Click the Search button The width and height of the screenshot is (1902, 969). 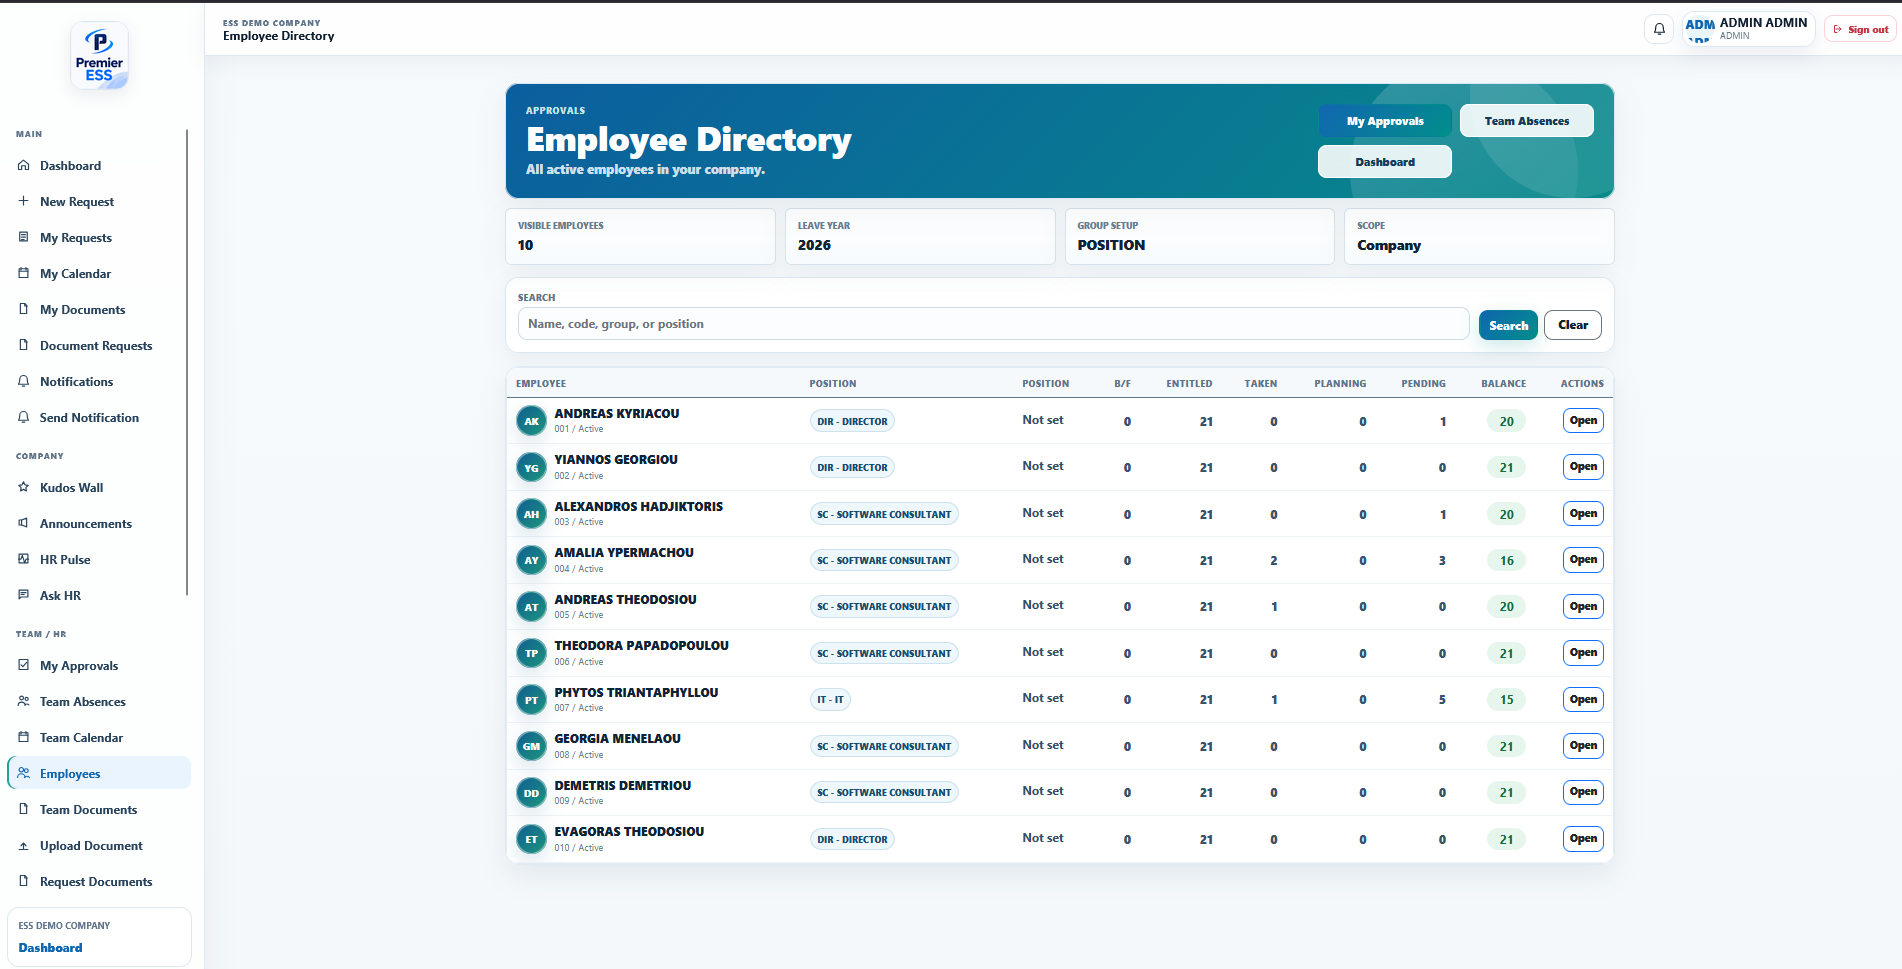[x=1508, y=325]
